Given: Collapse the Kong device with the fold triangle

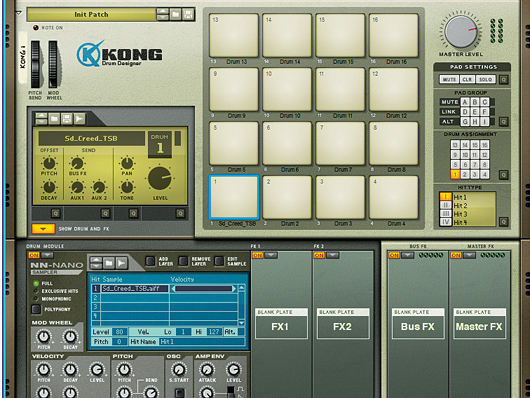Looking at the screenshot, I should (x=19, y=13).
